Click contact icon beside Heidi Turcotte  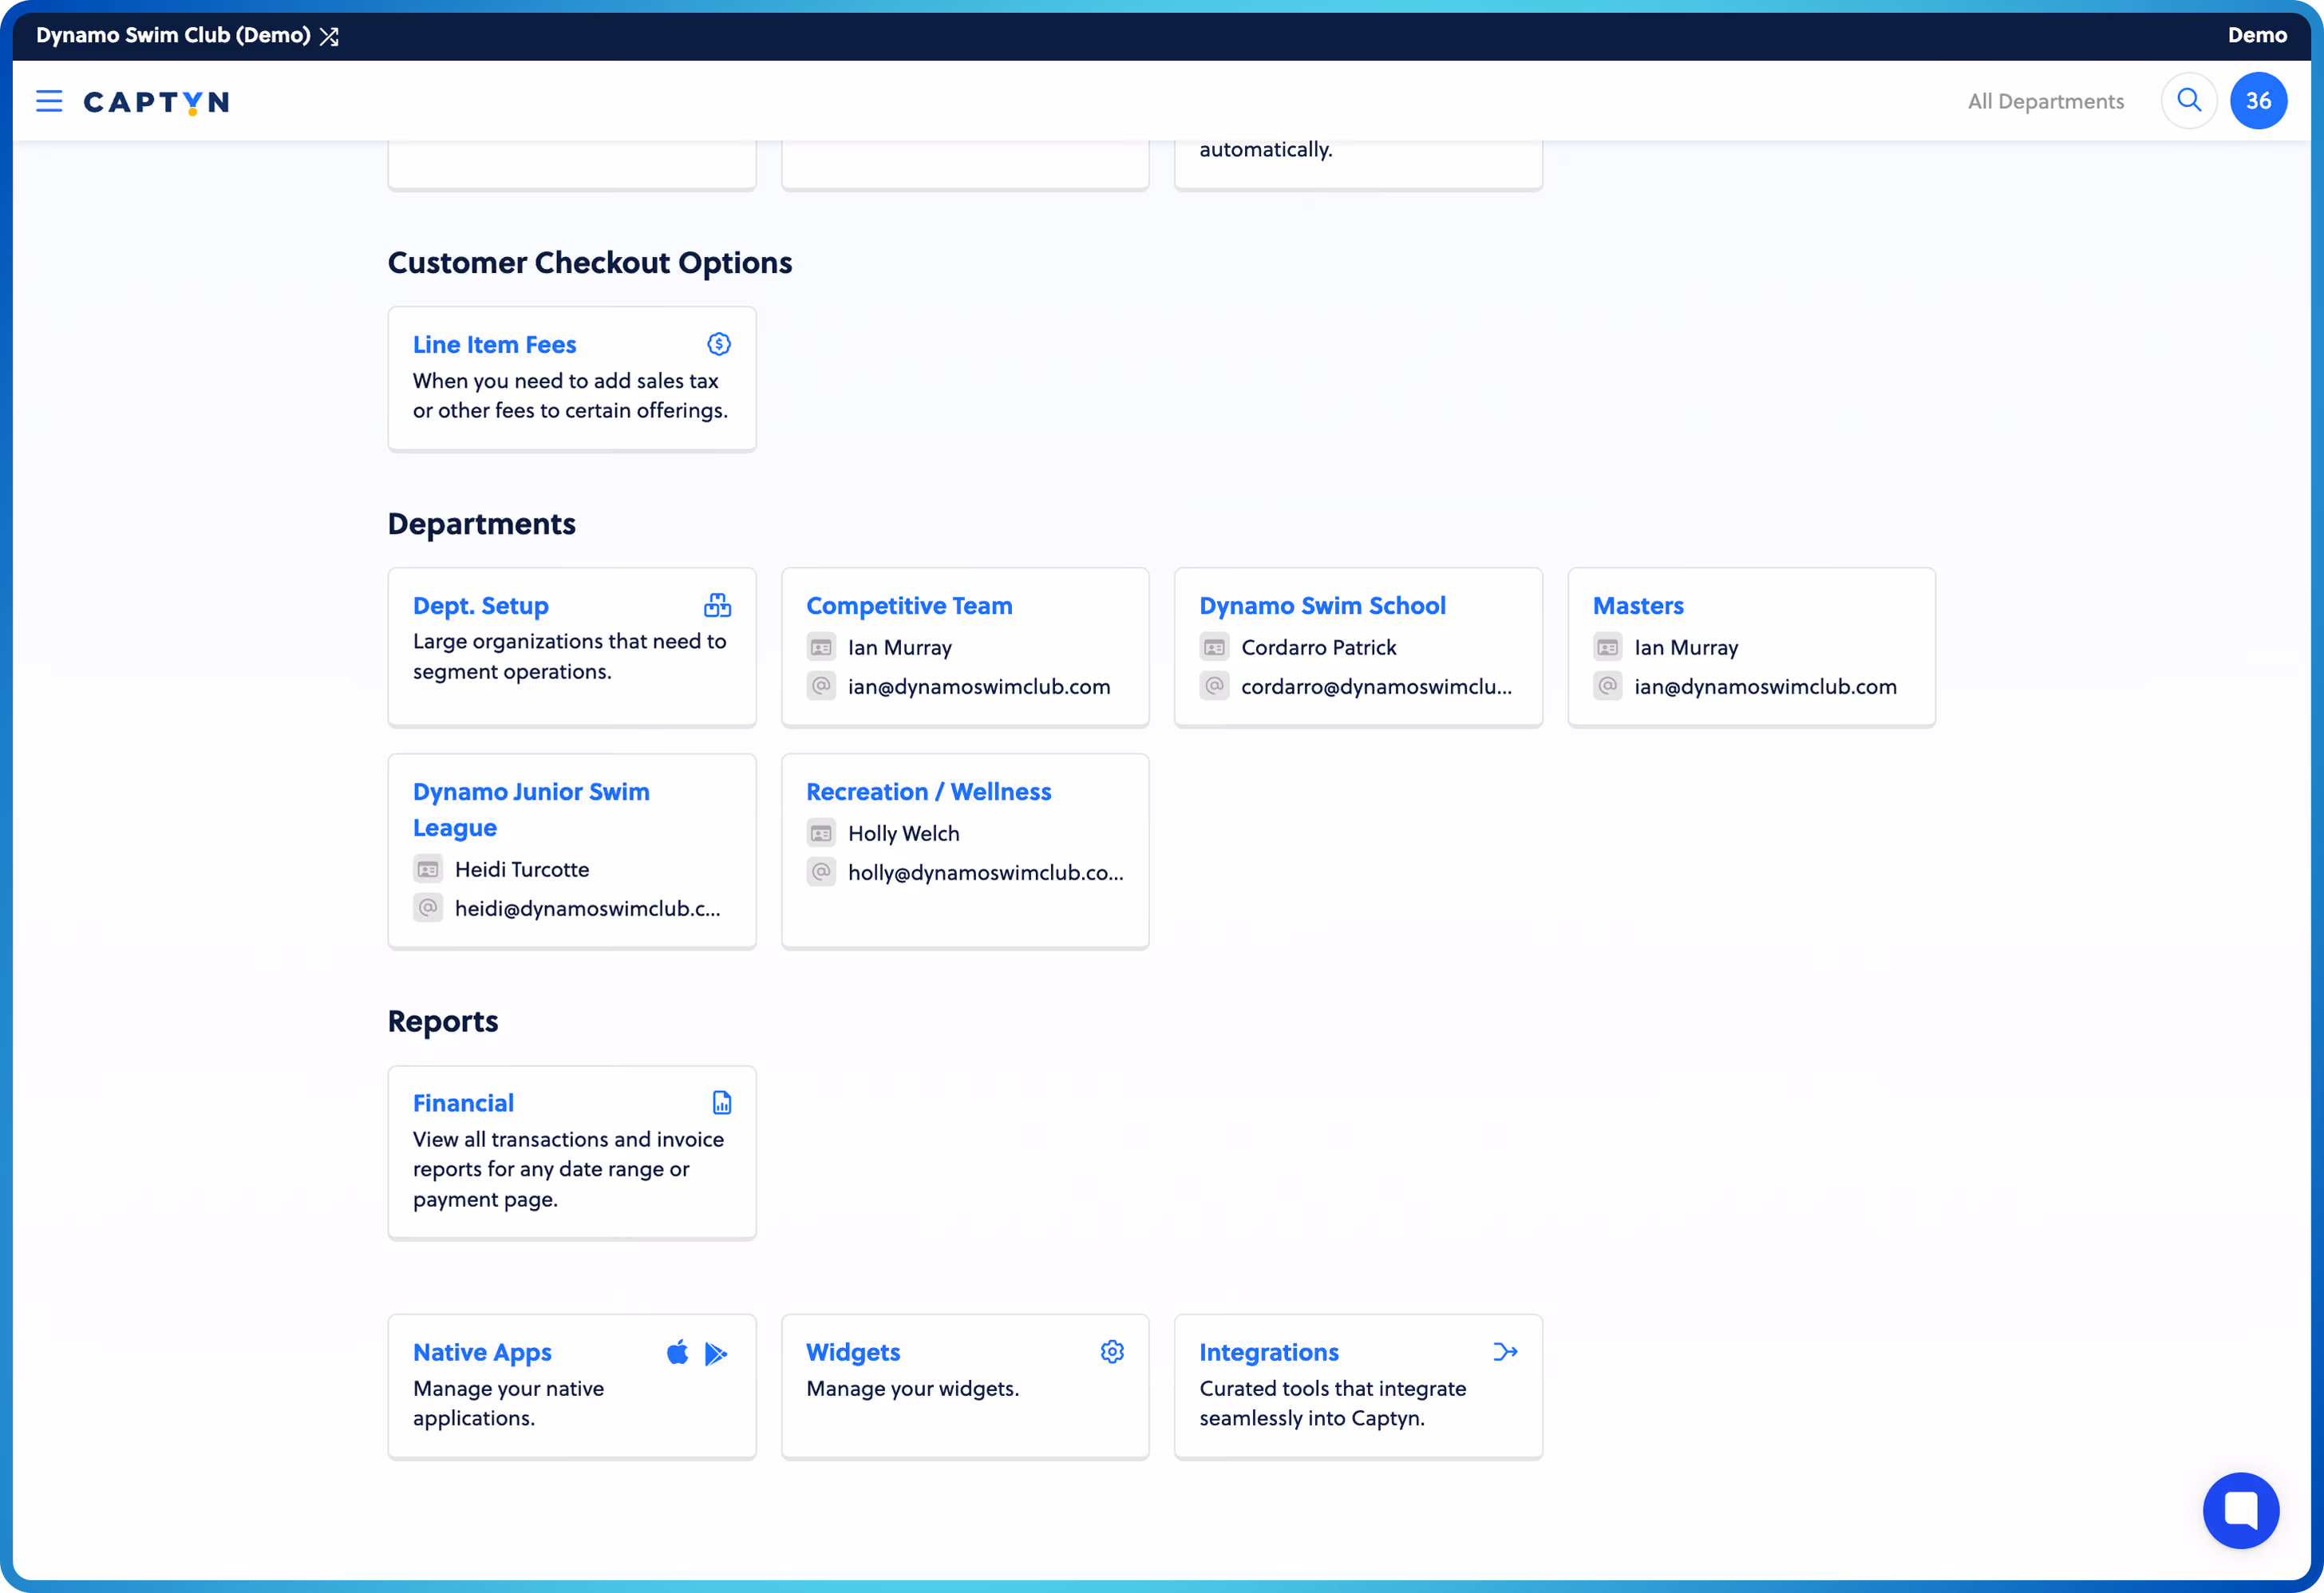tap(428, 869)
